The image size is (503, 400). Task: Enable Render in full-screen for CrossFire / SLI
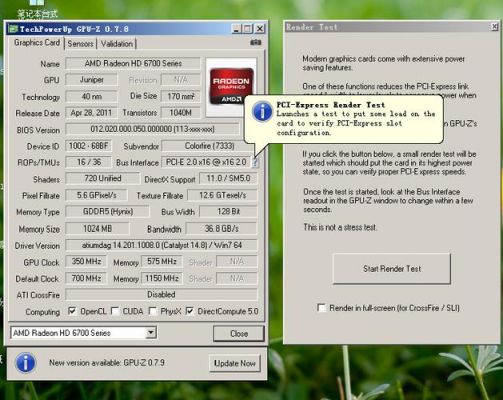click(321, 307)
